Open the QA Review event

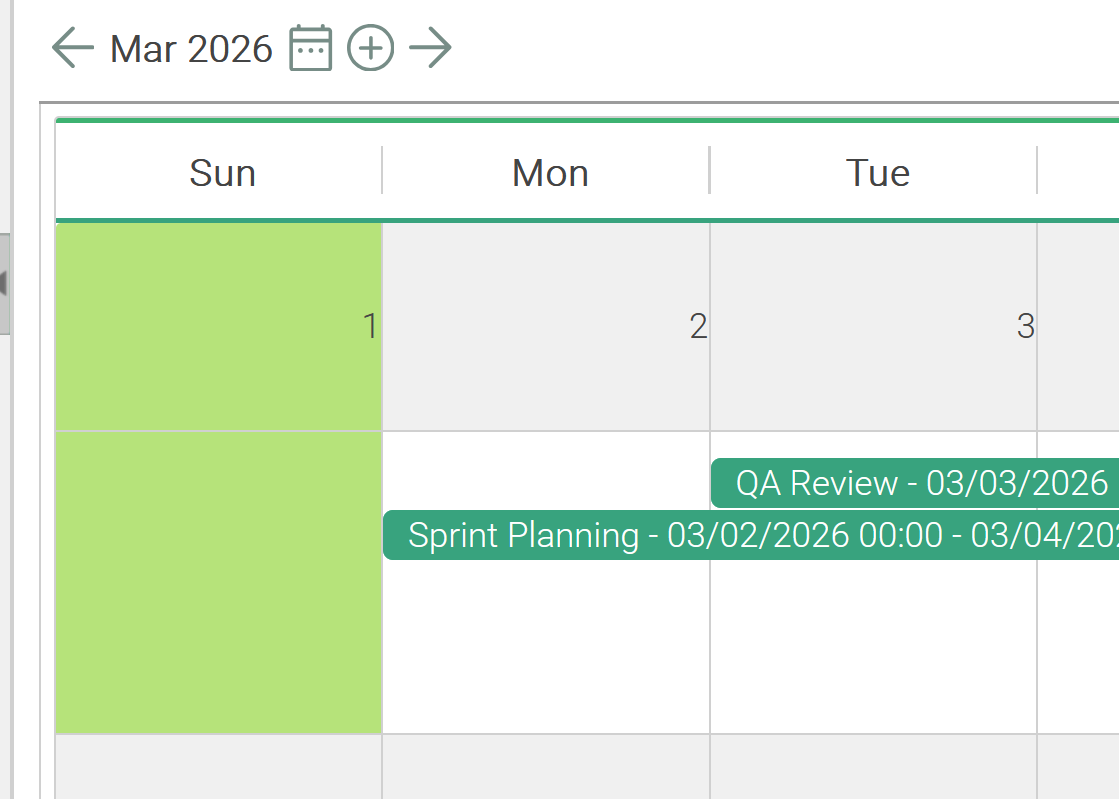[912, 484]
